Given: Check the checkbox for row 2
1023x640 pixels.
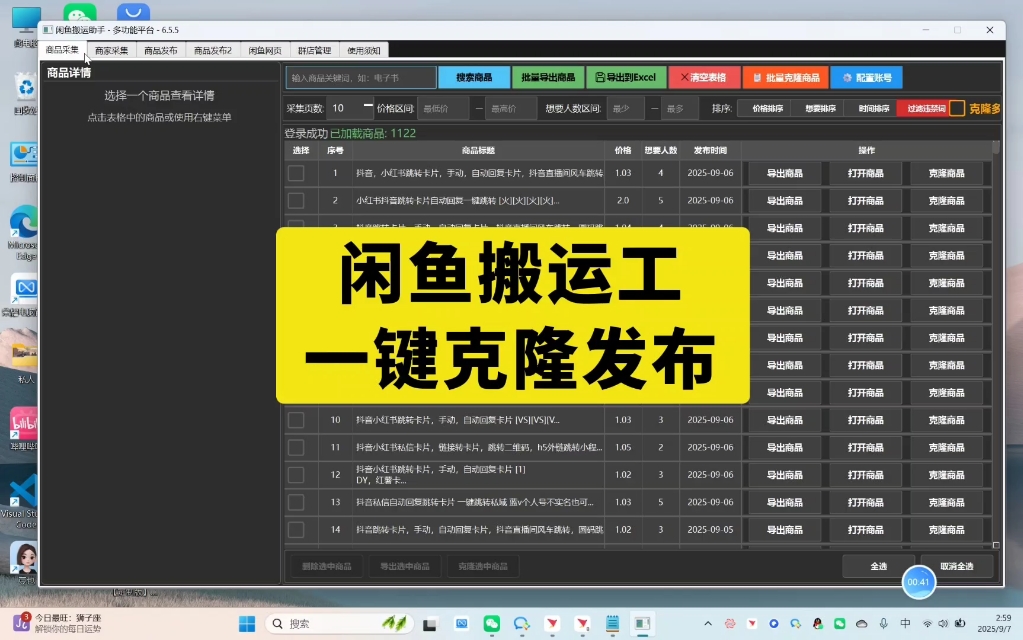Looking at the screenshot, I should (x=296, y=201).
